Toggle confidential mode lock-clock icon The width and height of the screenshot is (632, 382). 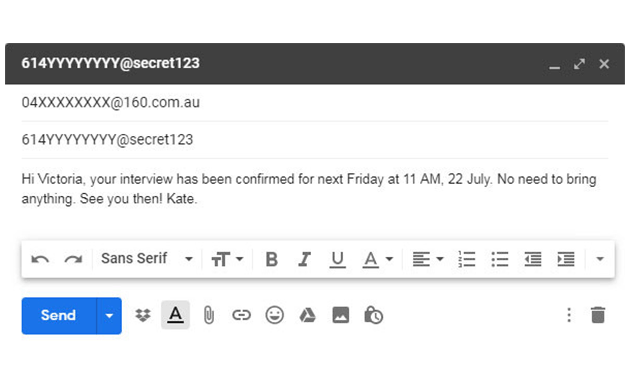pyautogui.click(x=374, y=315)
